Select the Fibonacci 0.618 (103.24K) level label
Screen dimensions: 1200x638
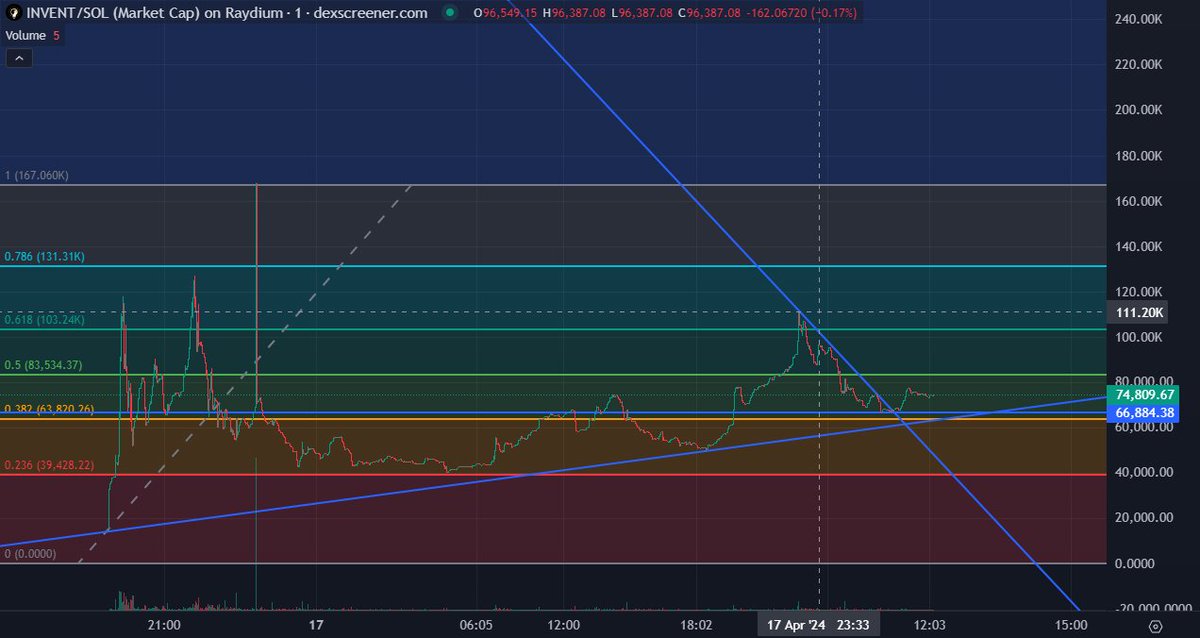pyautogui.click(x=44, y=320)
